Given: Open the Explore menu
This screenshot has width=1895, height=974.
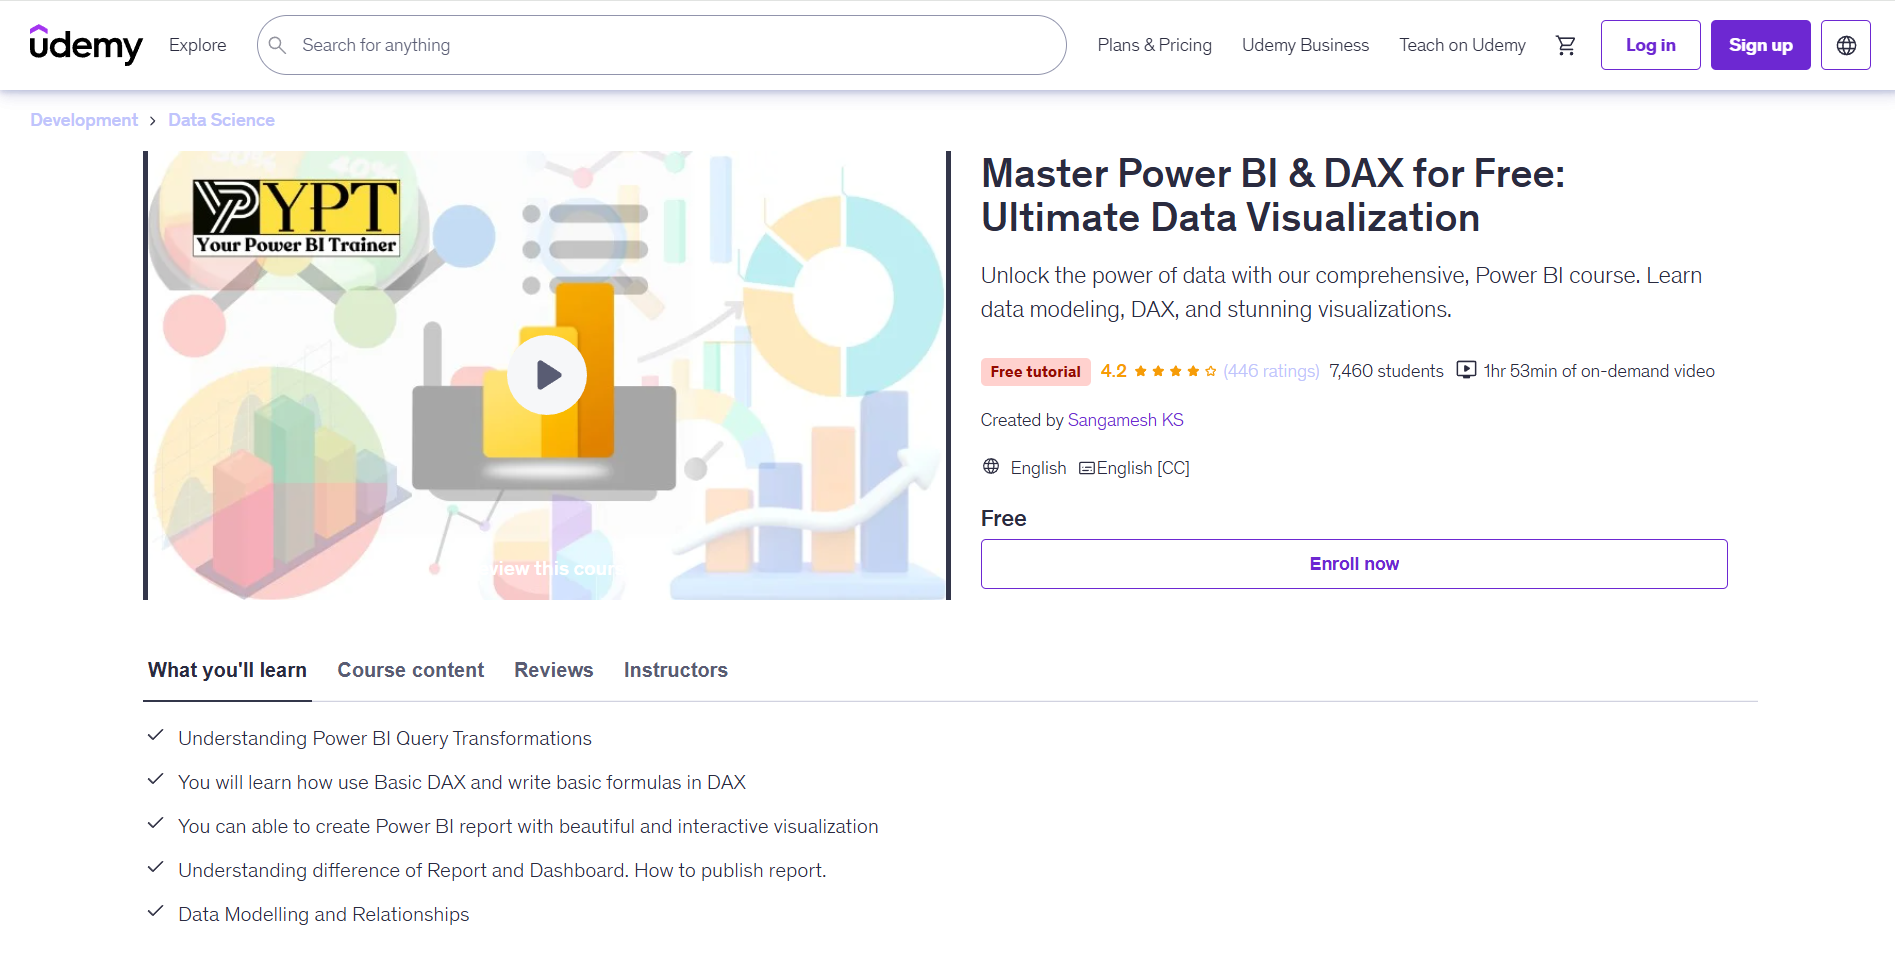Looking at the screenshot, I should [x=197, y=45].
